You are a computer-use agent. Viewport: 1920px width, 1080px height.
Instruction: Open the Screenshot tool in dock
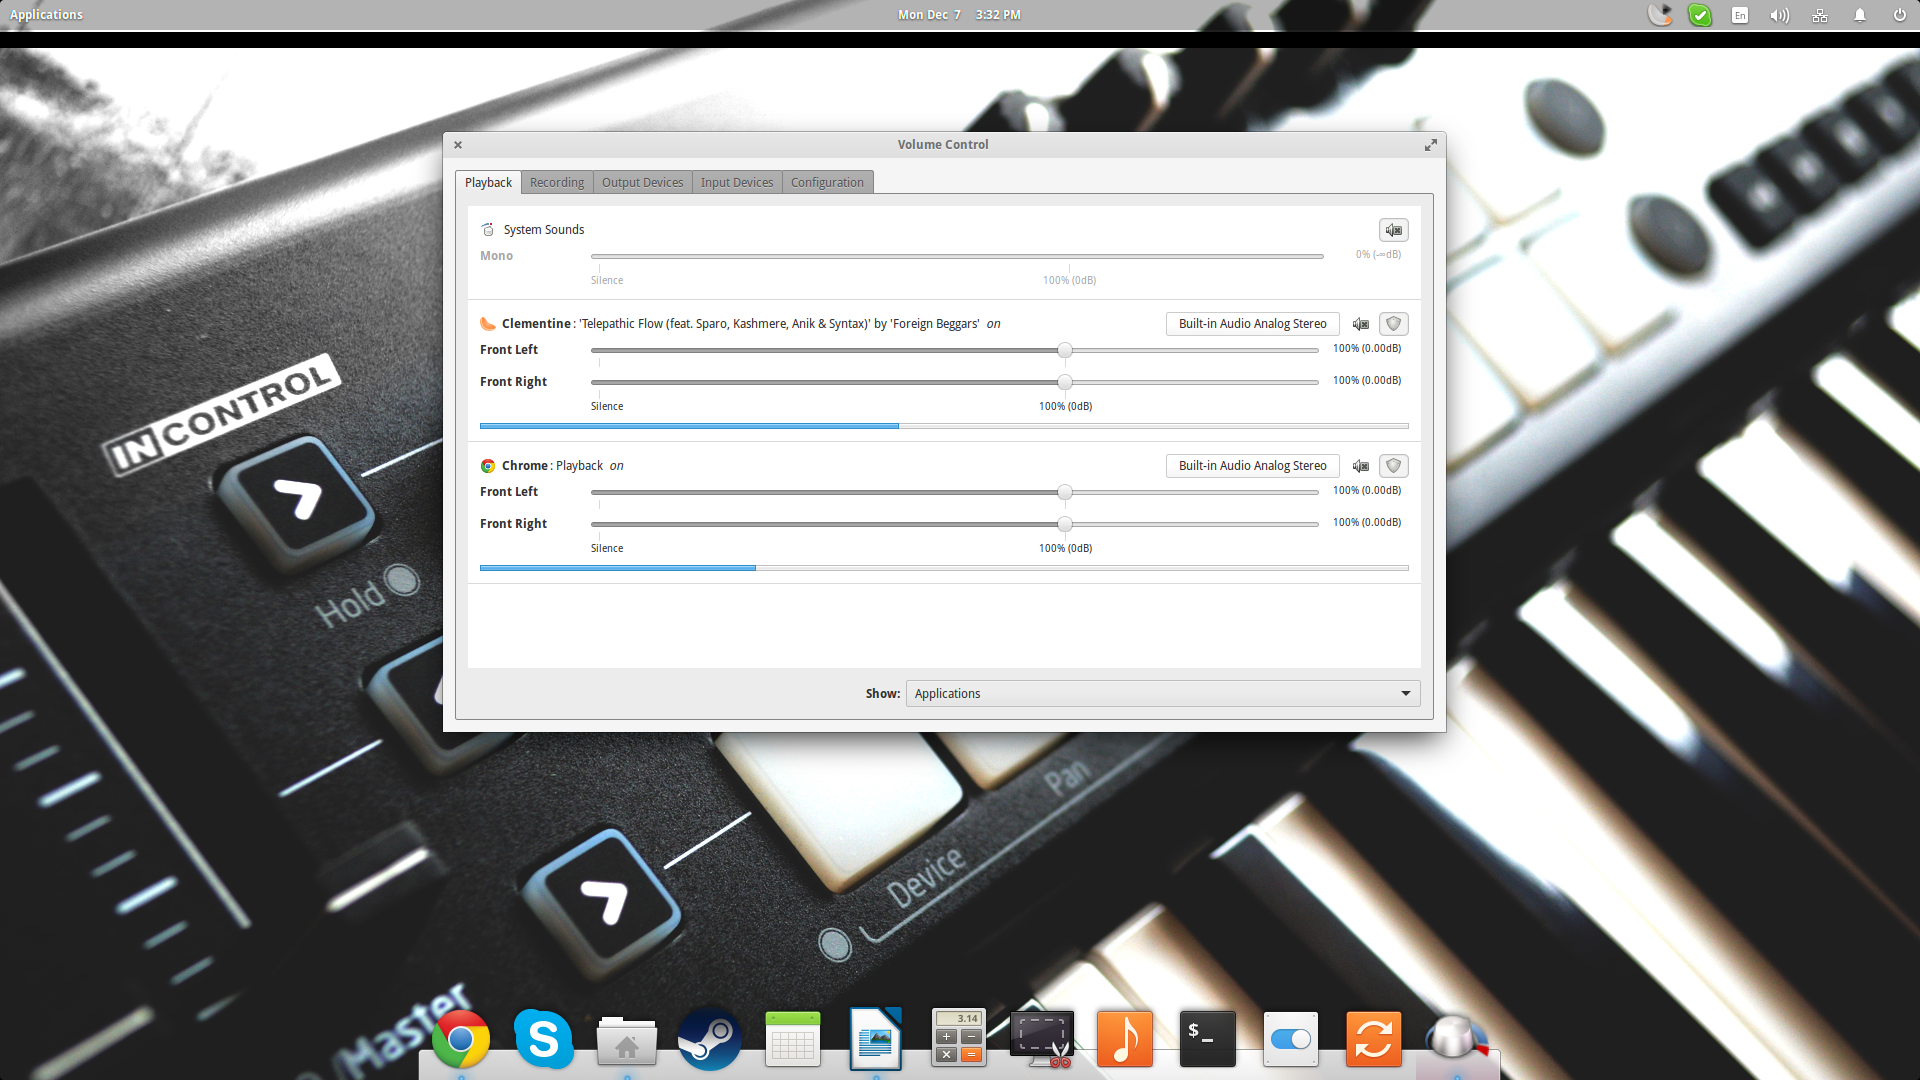click(1042, 1038)
